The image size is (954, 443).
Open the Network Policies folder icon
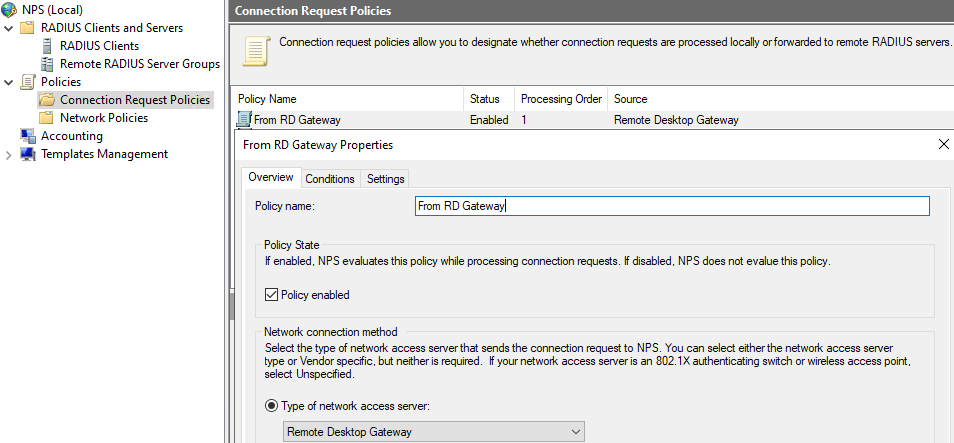[46, 117]
